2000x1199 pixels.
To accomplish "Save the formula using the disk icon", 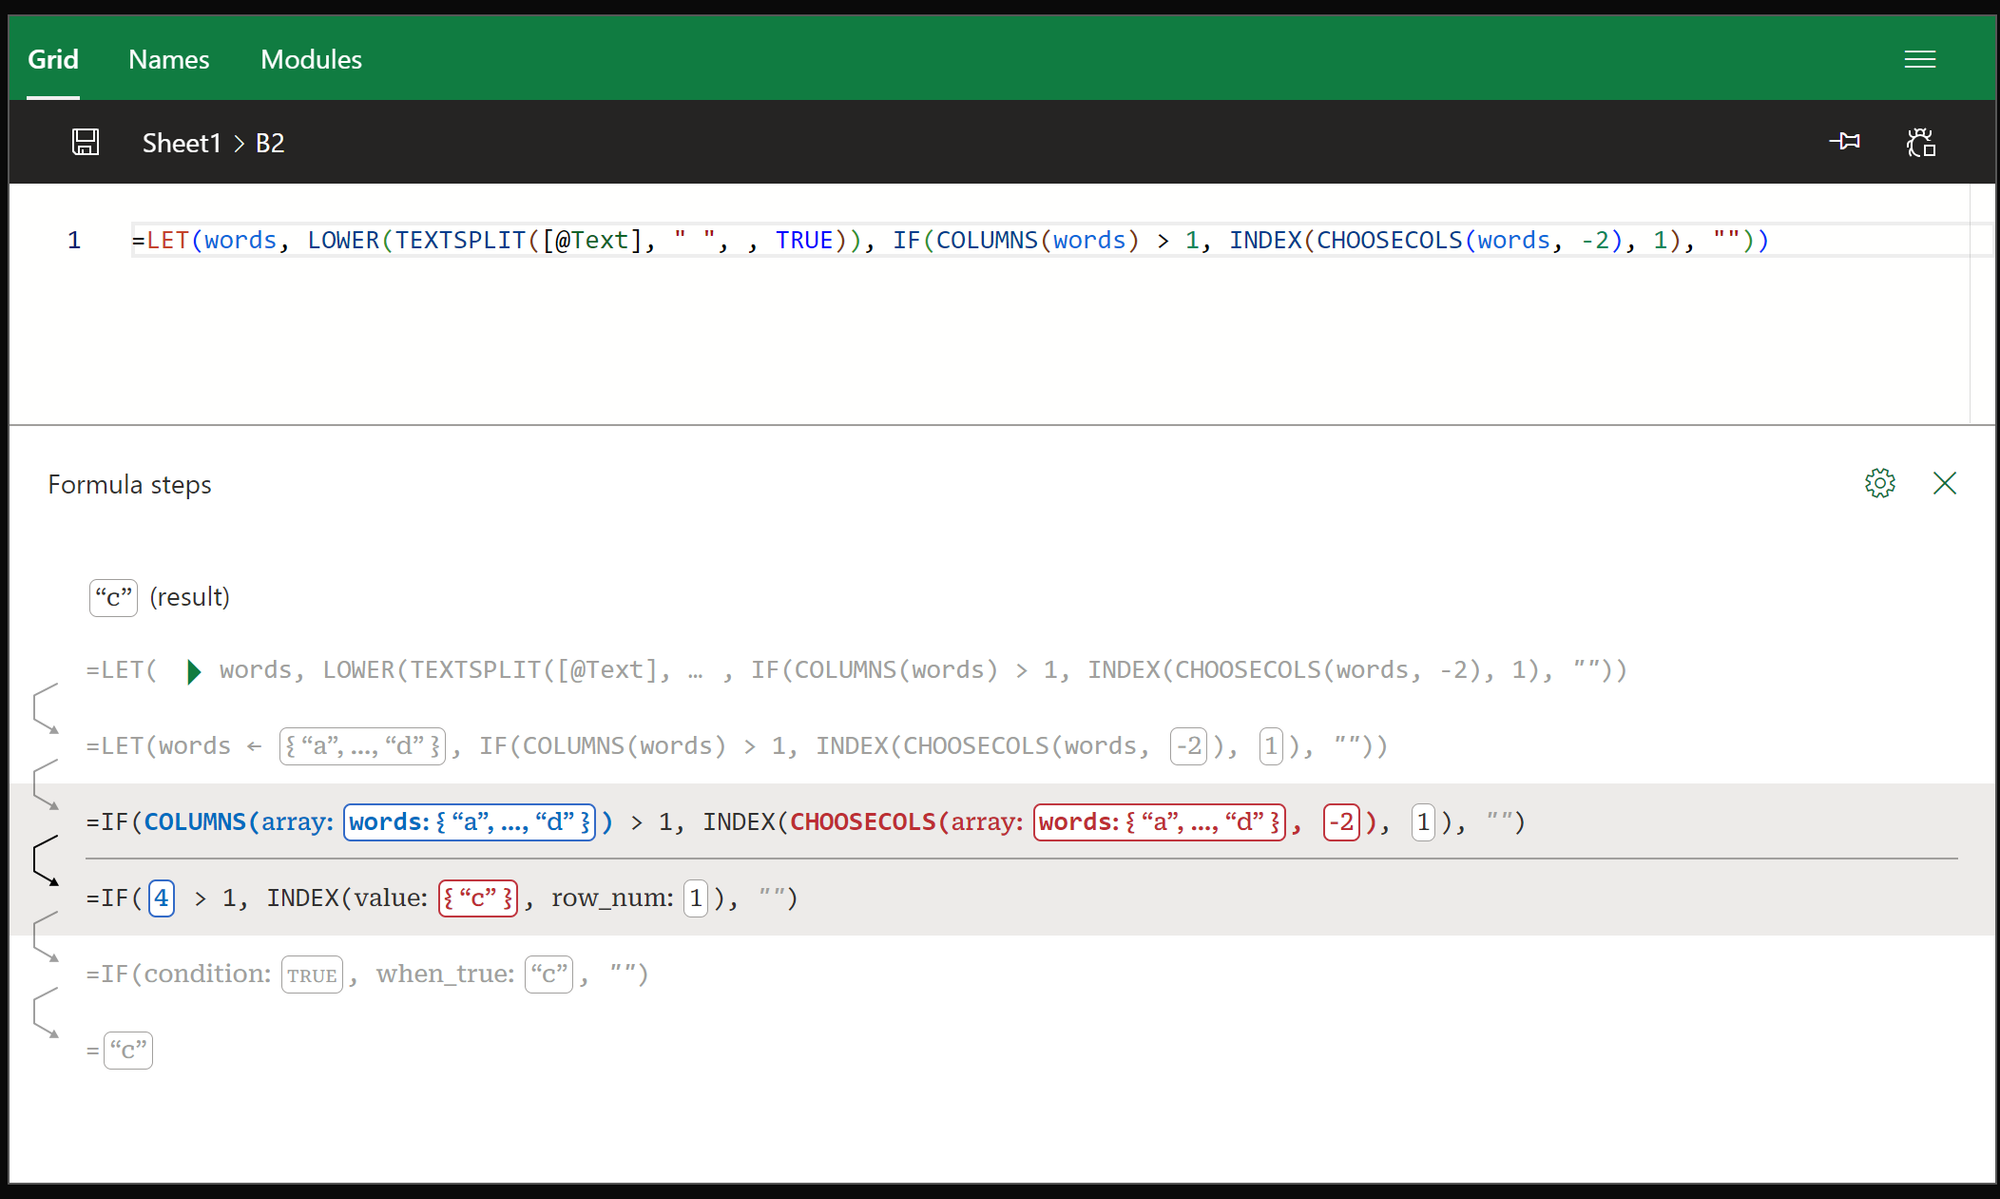I will tap(85, 142).
